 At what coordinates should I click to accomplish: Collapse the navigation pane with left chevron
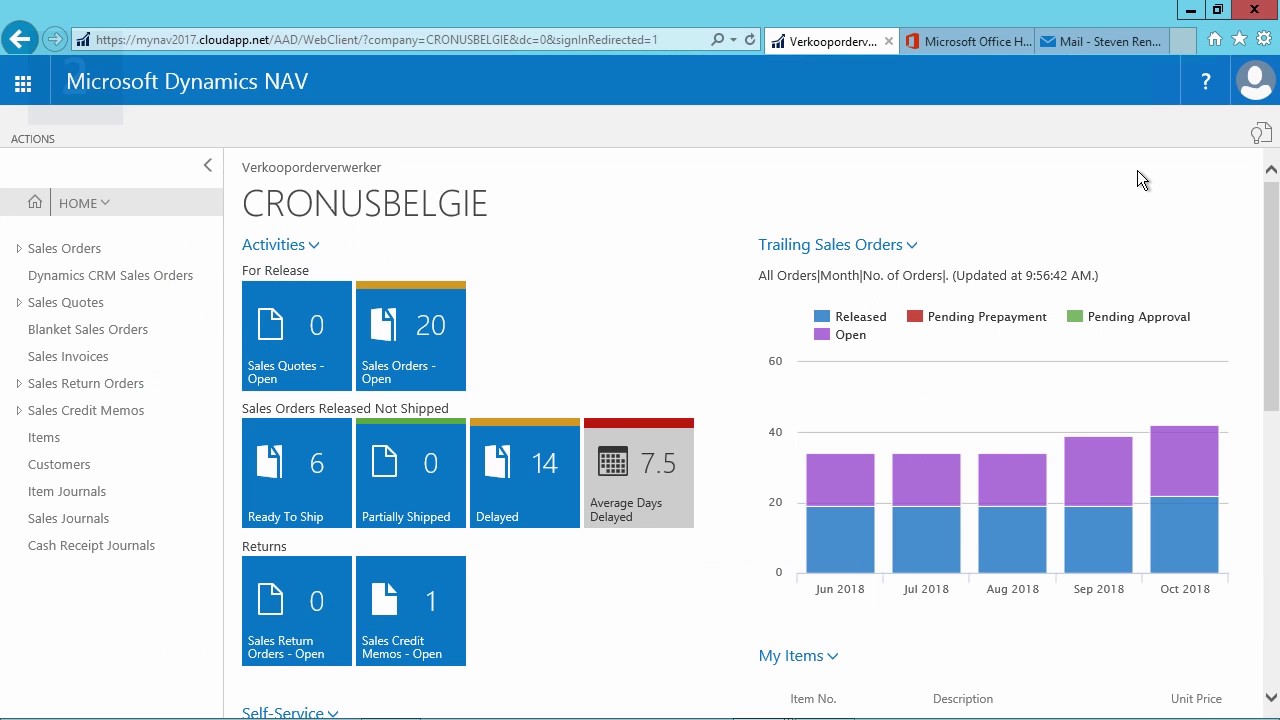point(208,165)
